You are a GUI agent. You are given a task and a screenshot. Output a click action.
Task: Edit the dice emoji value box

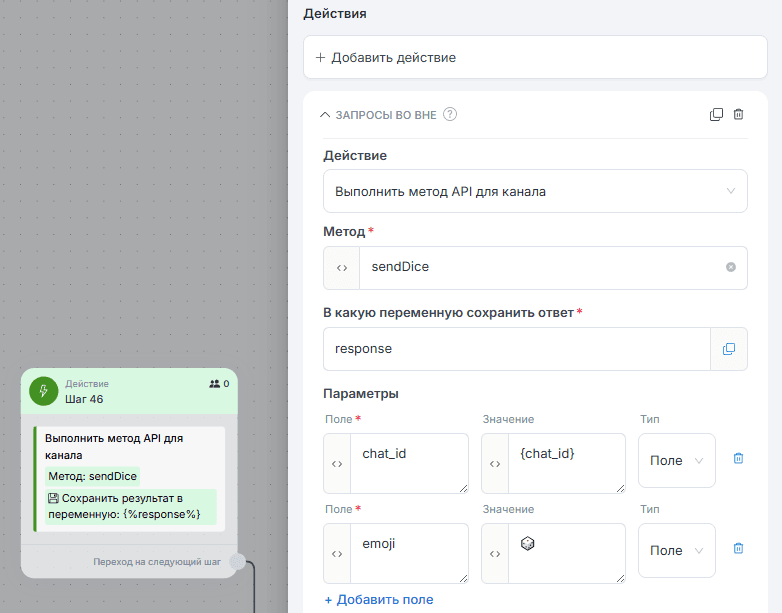pos(567,553)
